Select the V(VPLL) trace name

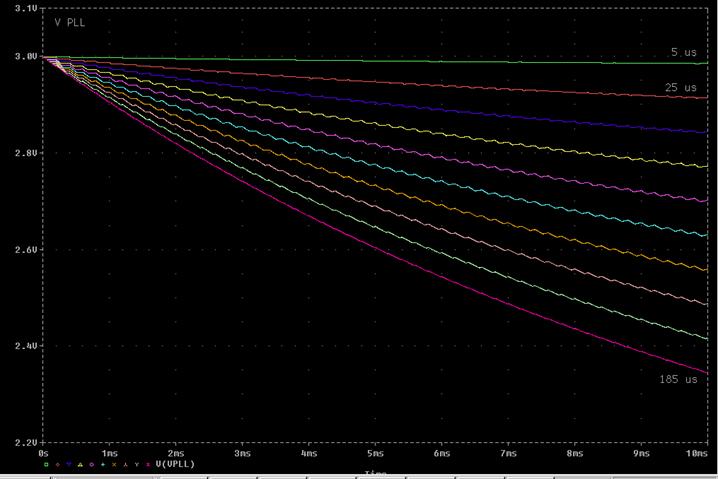point(175,464)
